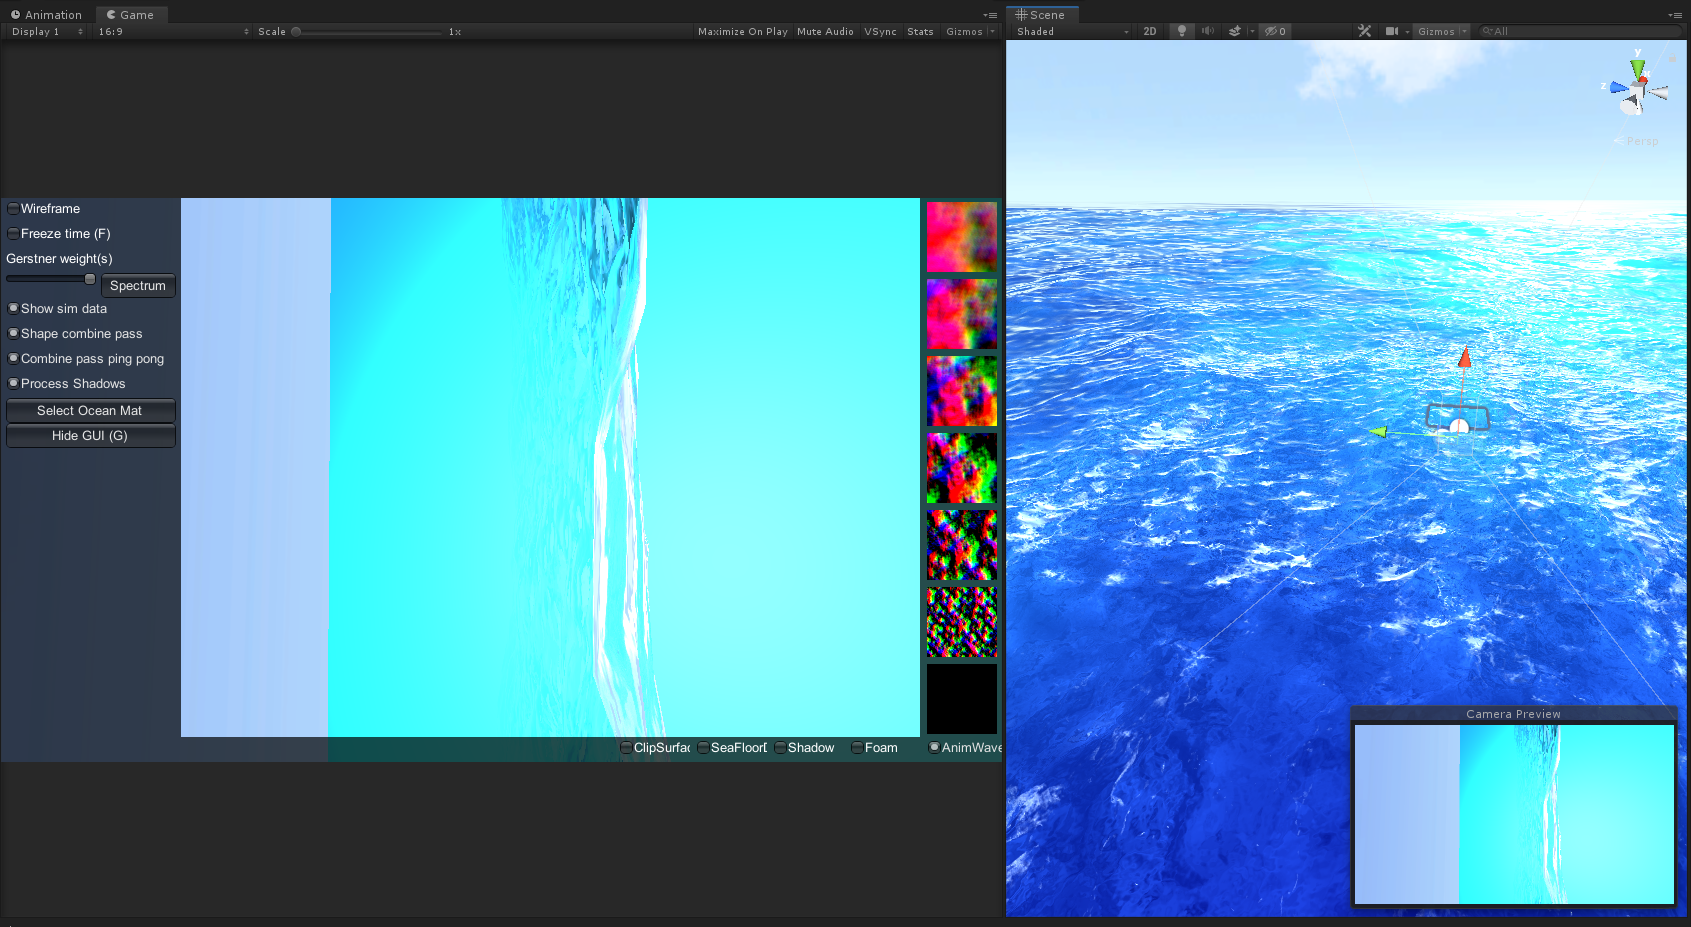Toggle Scene view effects icon

coord(1235,31)
